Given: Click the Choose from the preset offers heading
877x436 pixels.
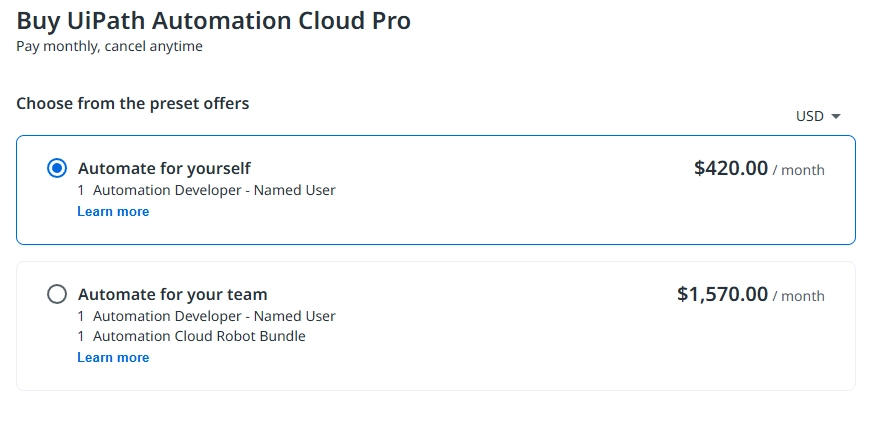Looking at the screenshot, I should (x=133, y=103).
